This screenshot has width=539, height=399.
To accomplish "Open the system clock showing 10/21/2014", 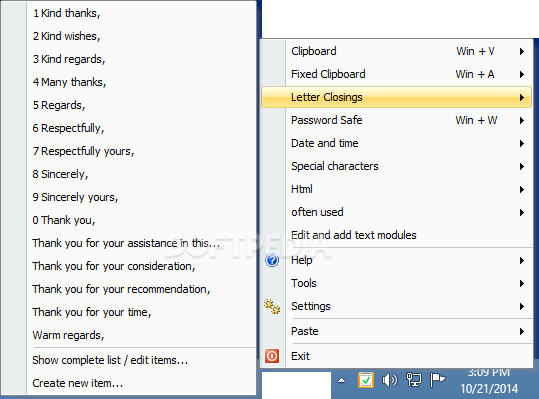I will click(x=489, y=381).
